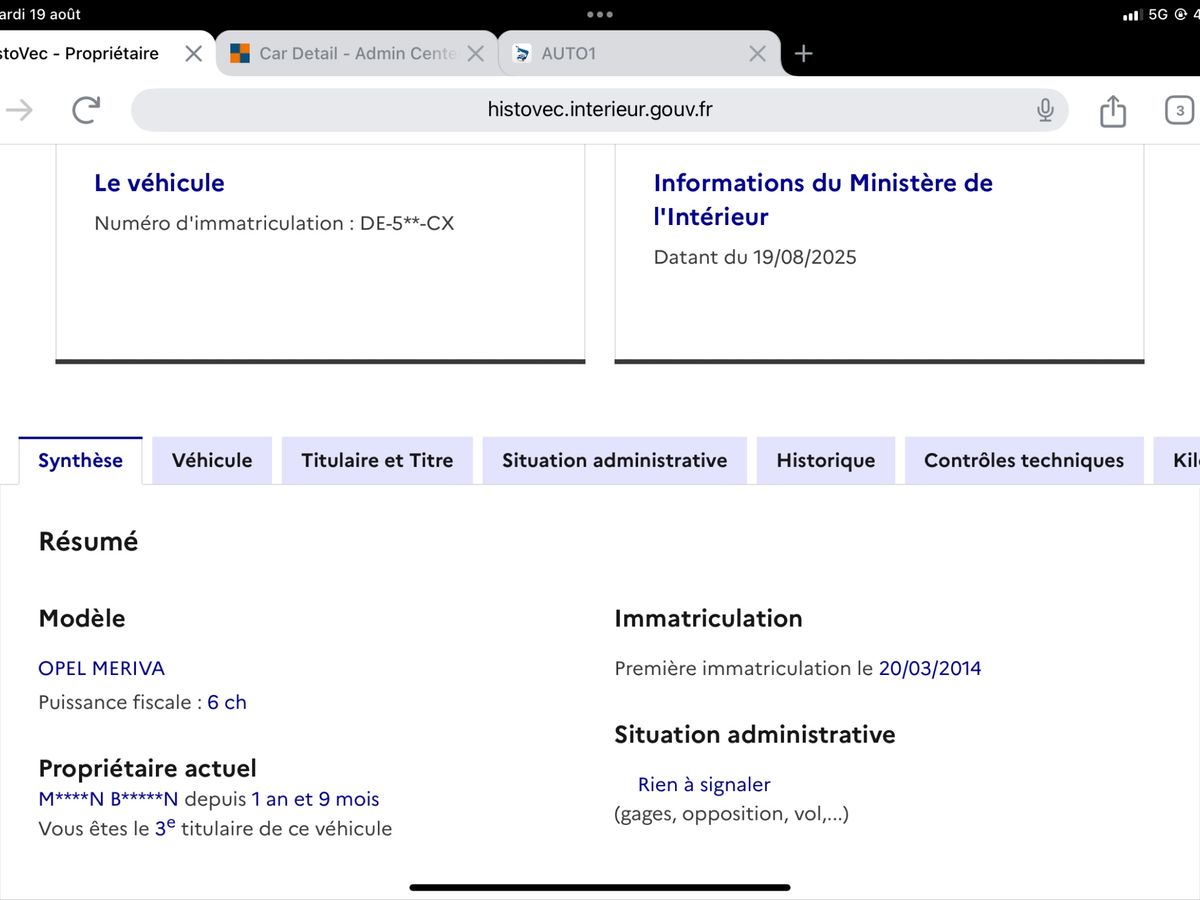Click the Modèle heading
The image size is (1200, 900).
pos(82,619)
